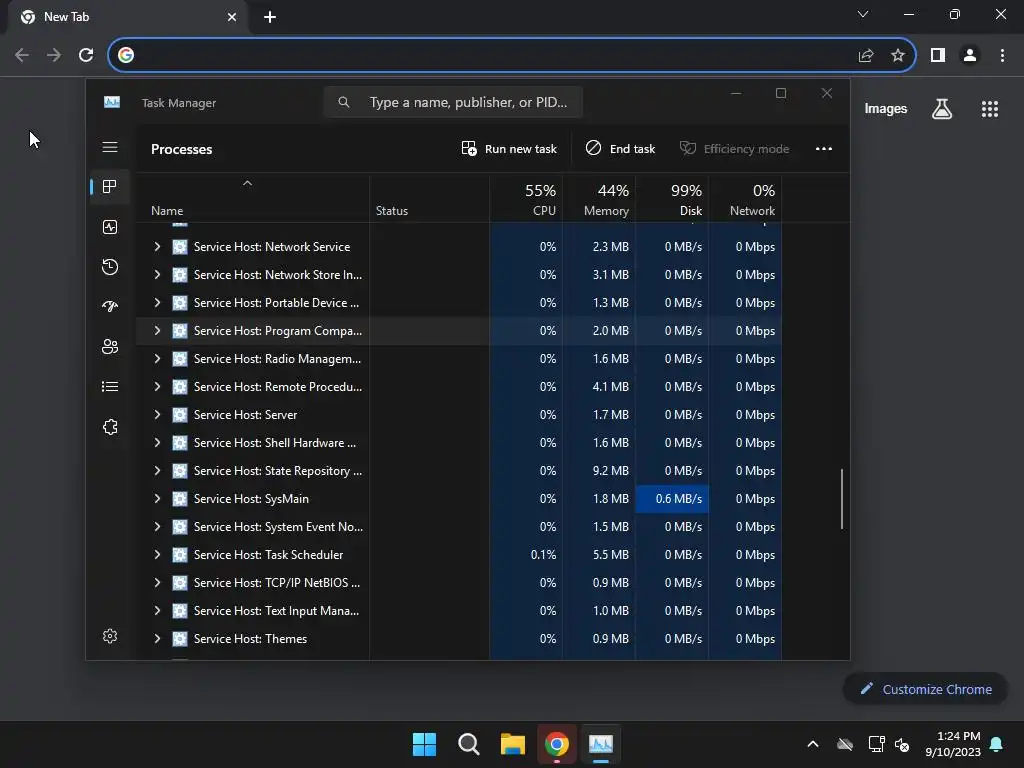Click End task button
Image resolution: width=1024 pixels, height=768 pixels.
(620, 149)
